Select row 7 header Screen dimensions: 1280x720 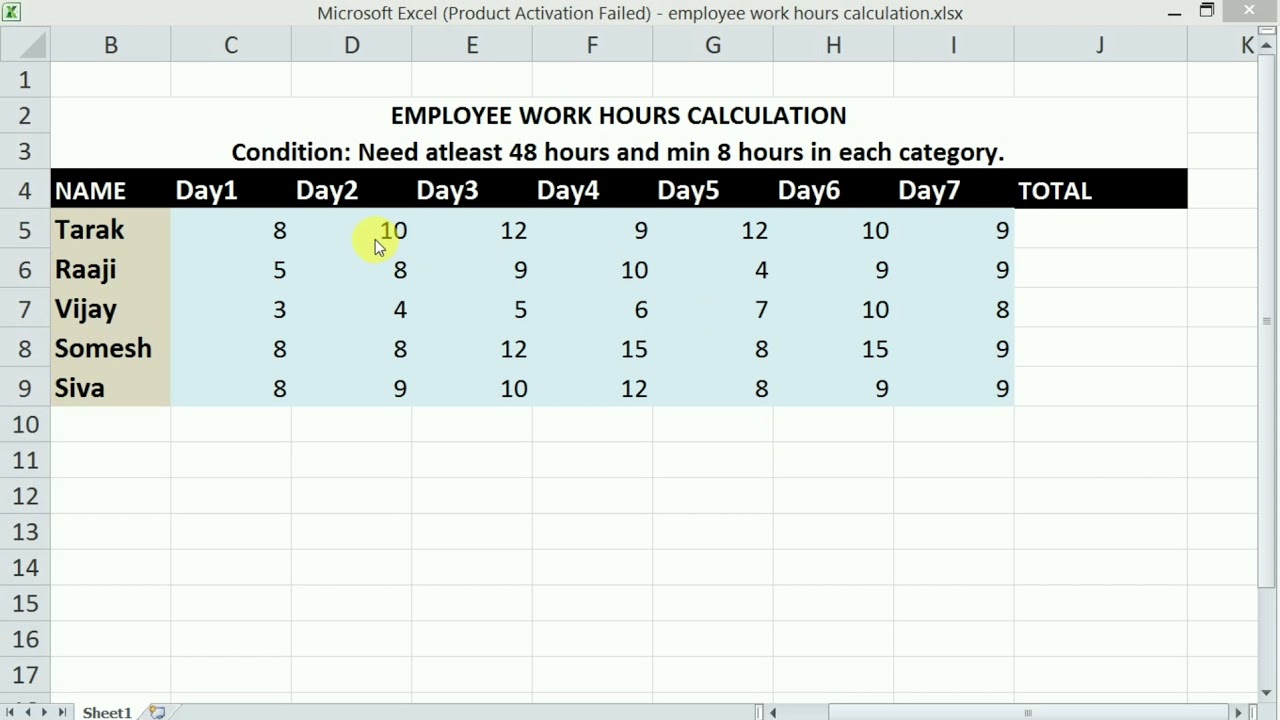pyautogui.click(x=25, y=309)
